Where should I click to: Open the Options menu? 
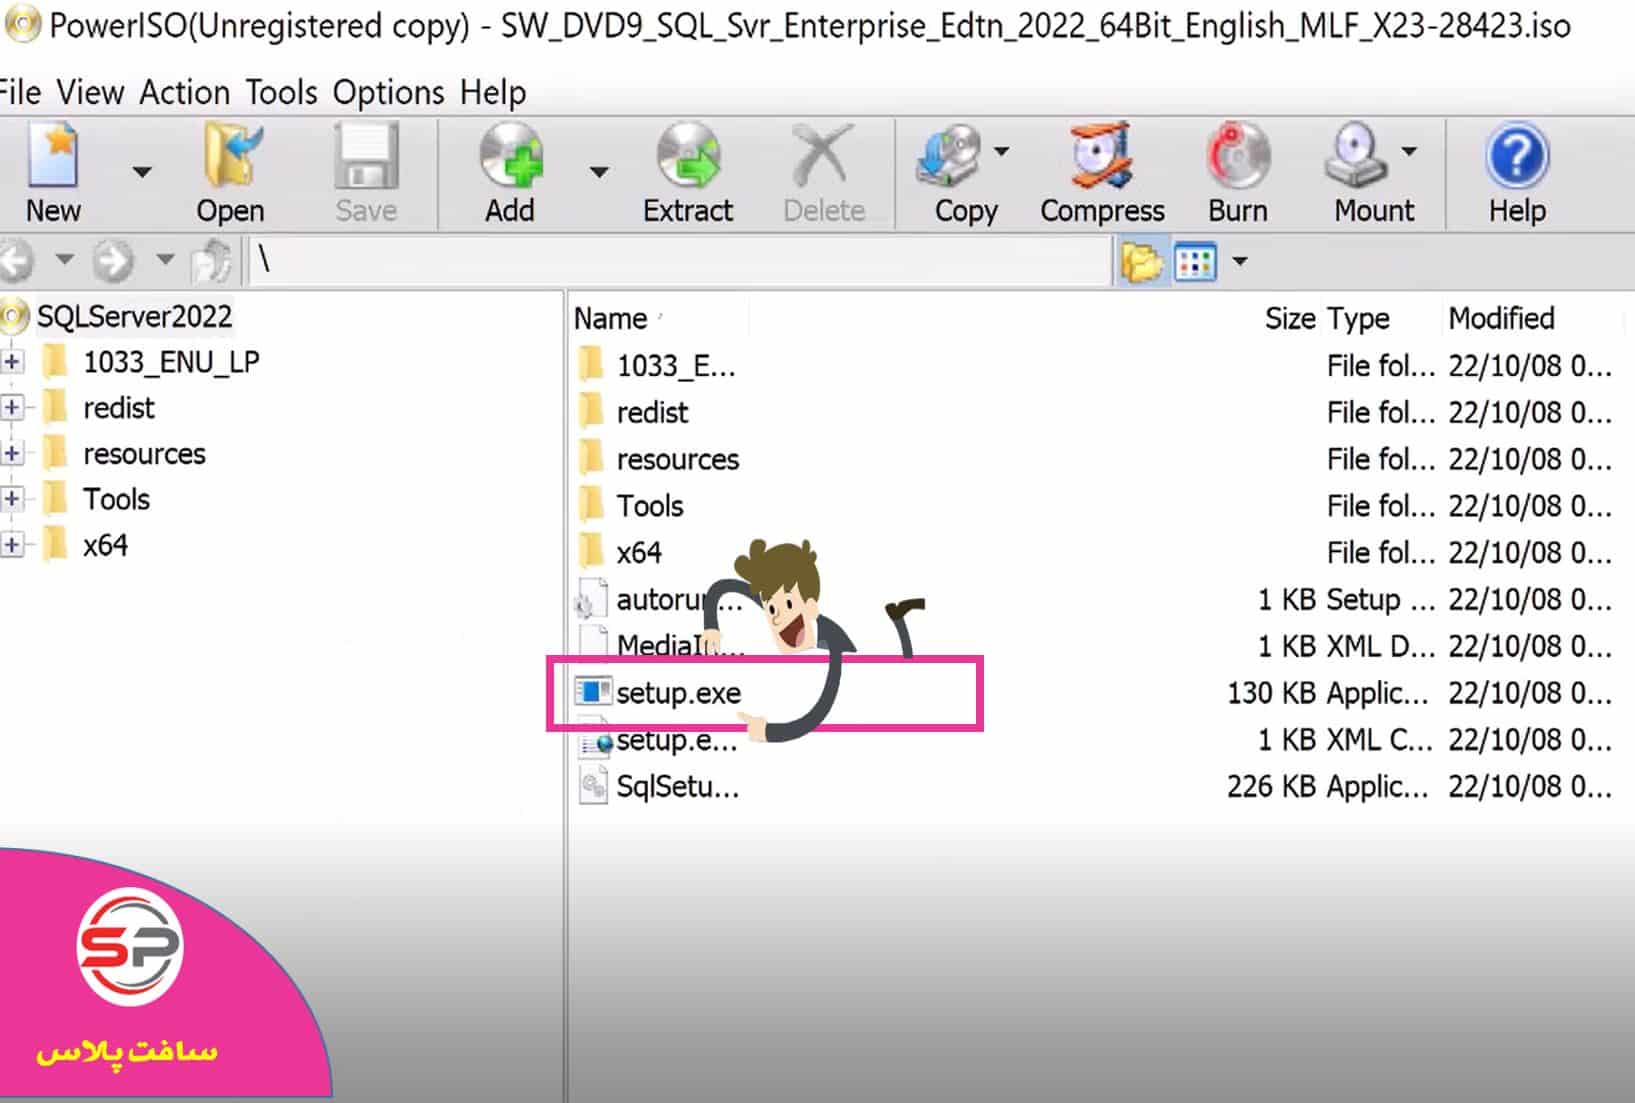pos(389,92)
